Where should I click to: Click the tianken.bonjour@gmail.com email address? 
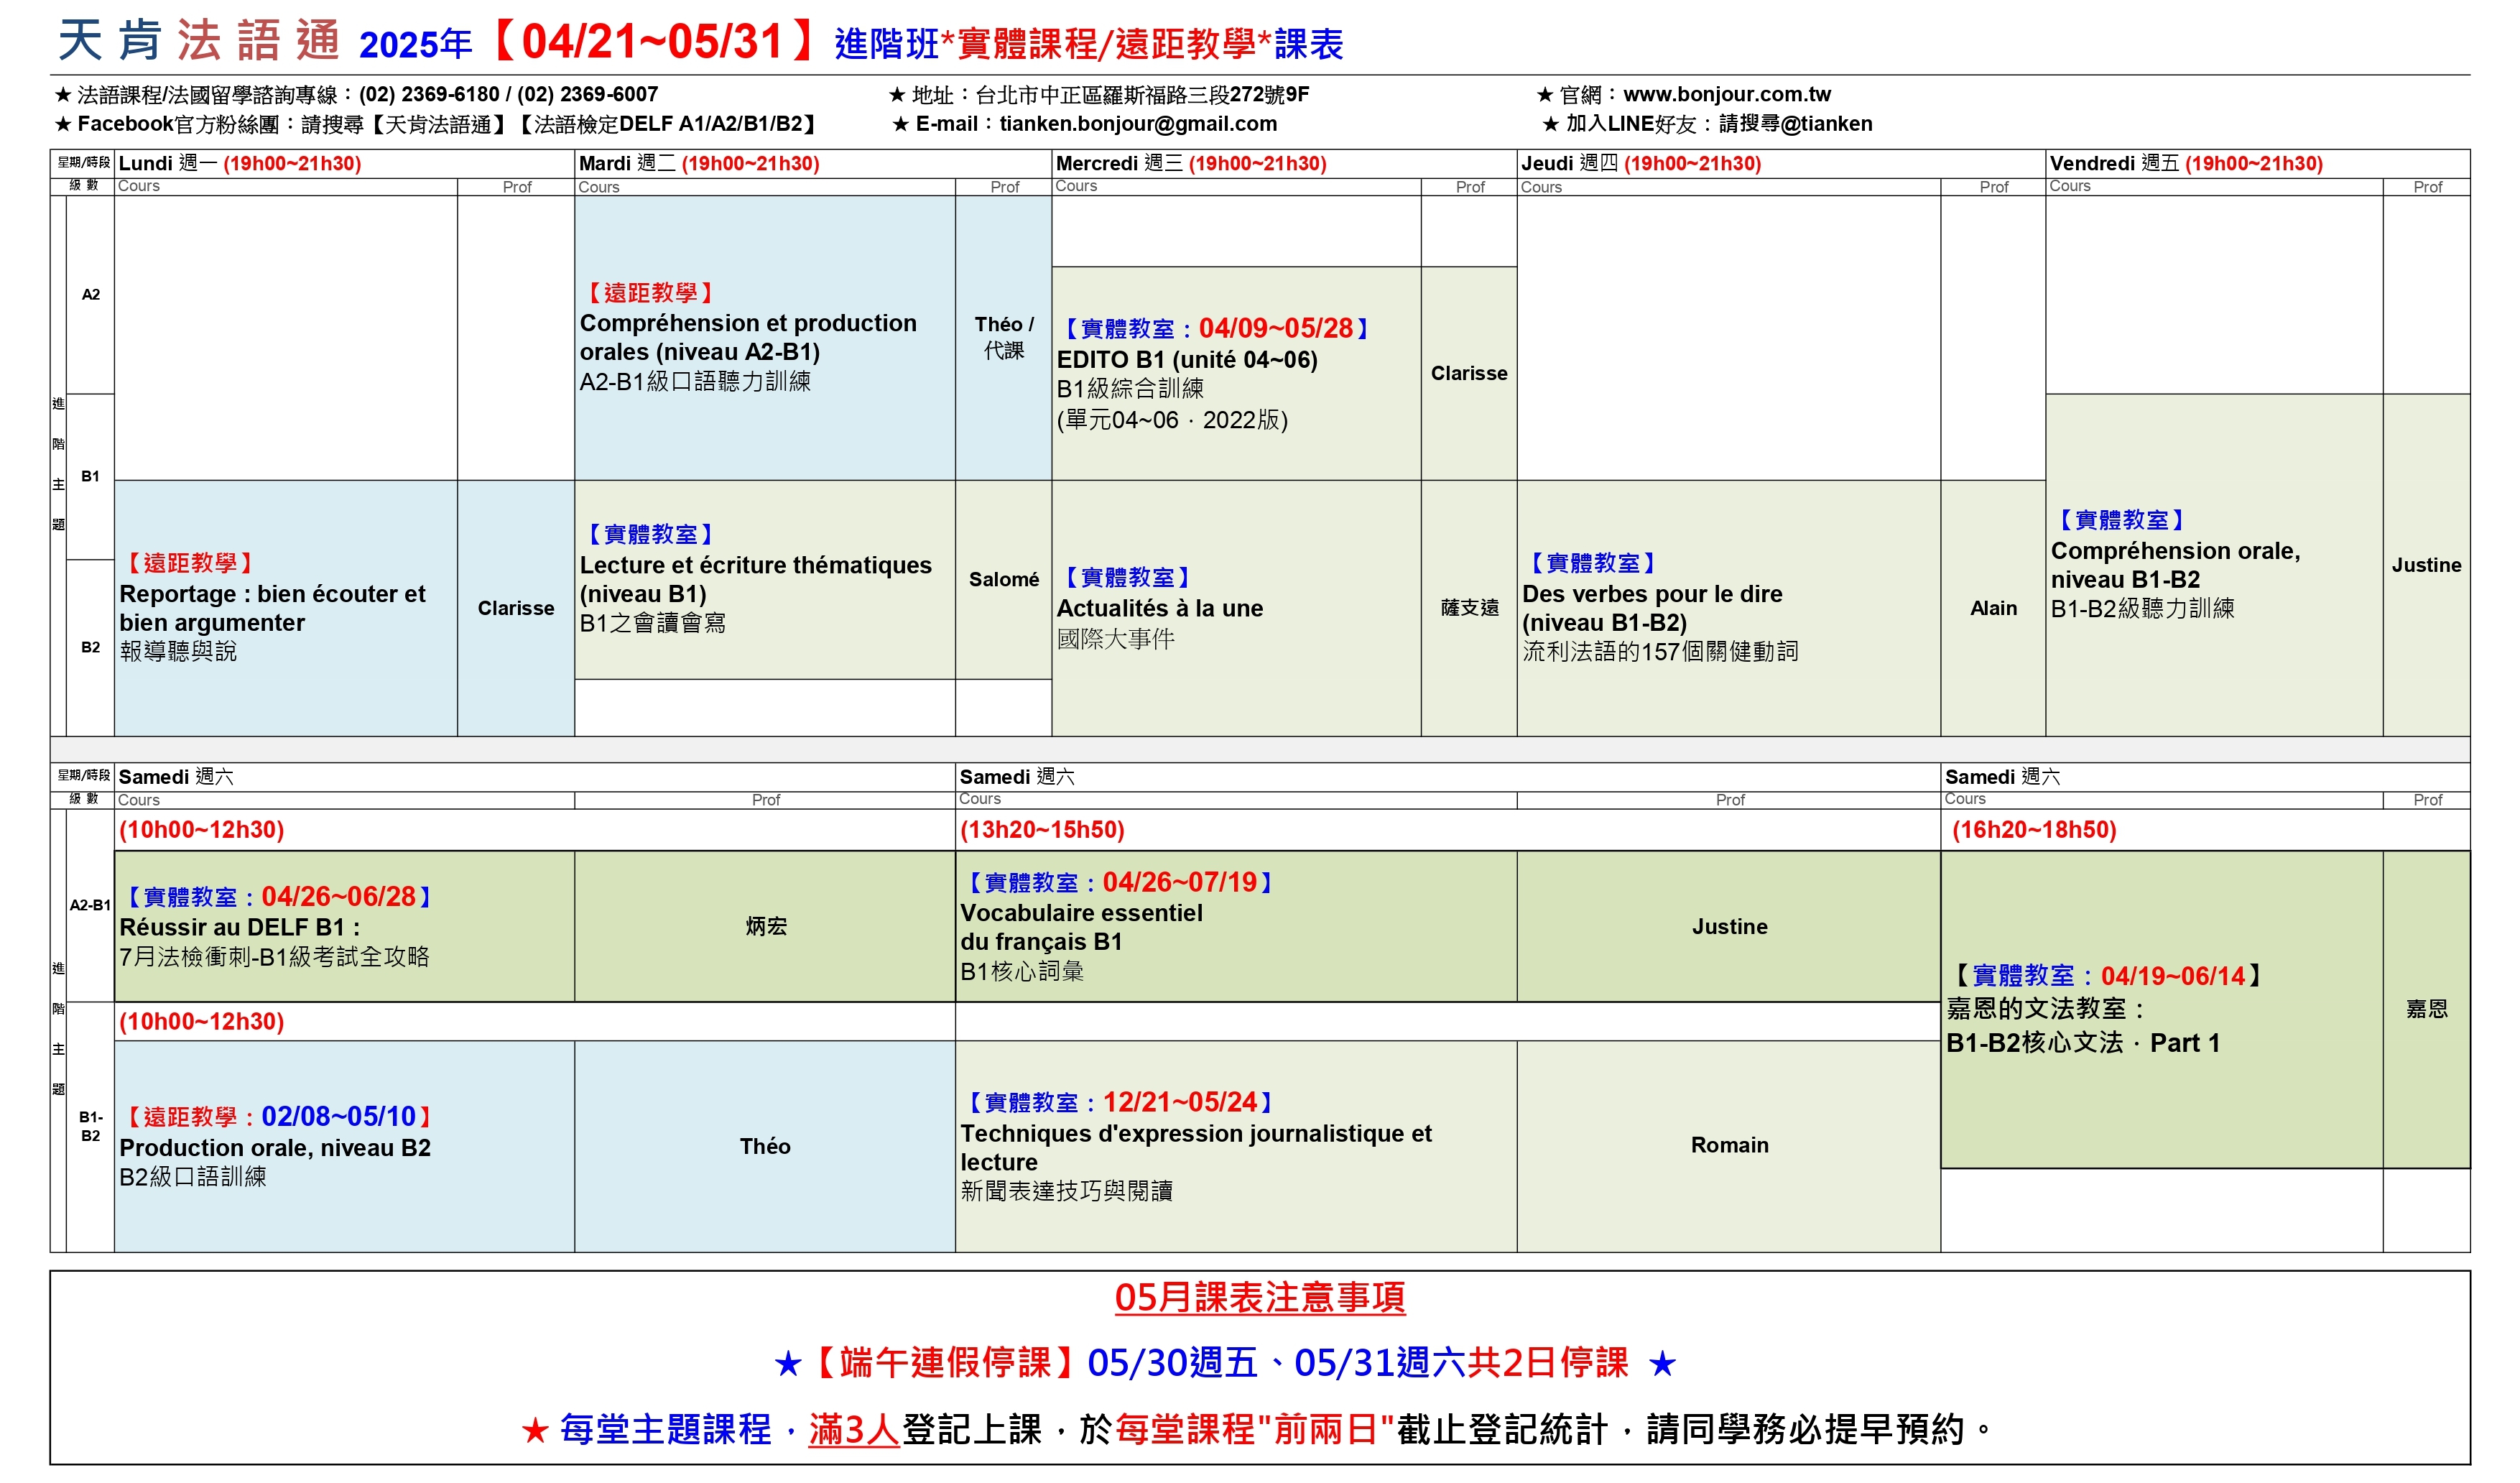1138,123
